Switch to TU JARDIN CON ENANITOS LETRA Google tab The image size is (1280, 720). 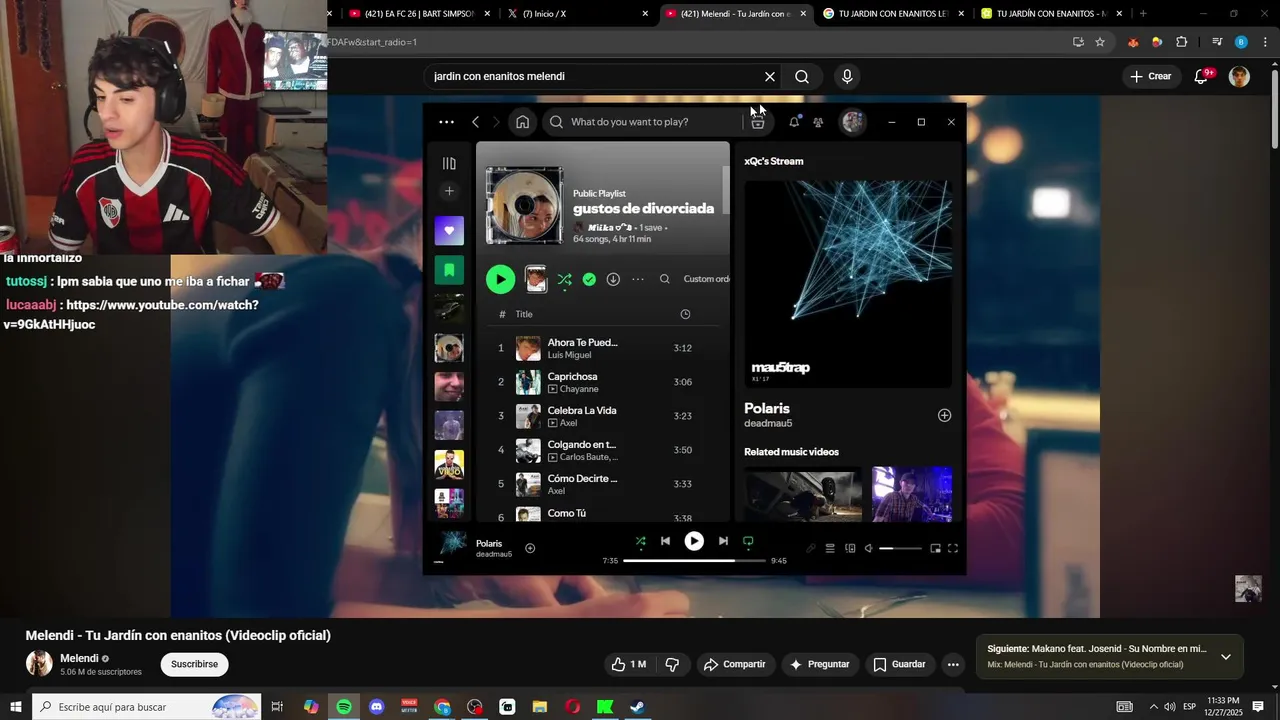[893, 13]
